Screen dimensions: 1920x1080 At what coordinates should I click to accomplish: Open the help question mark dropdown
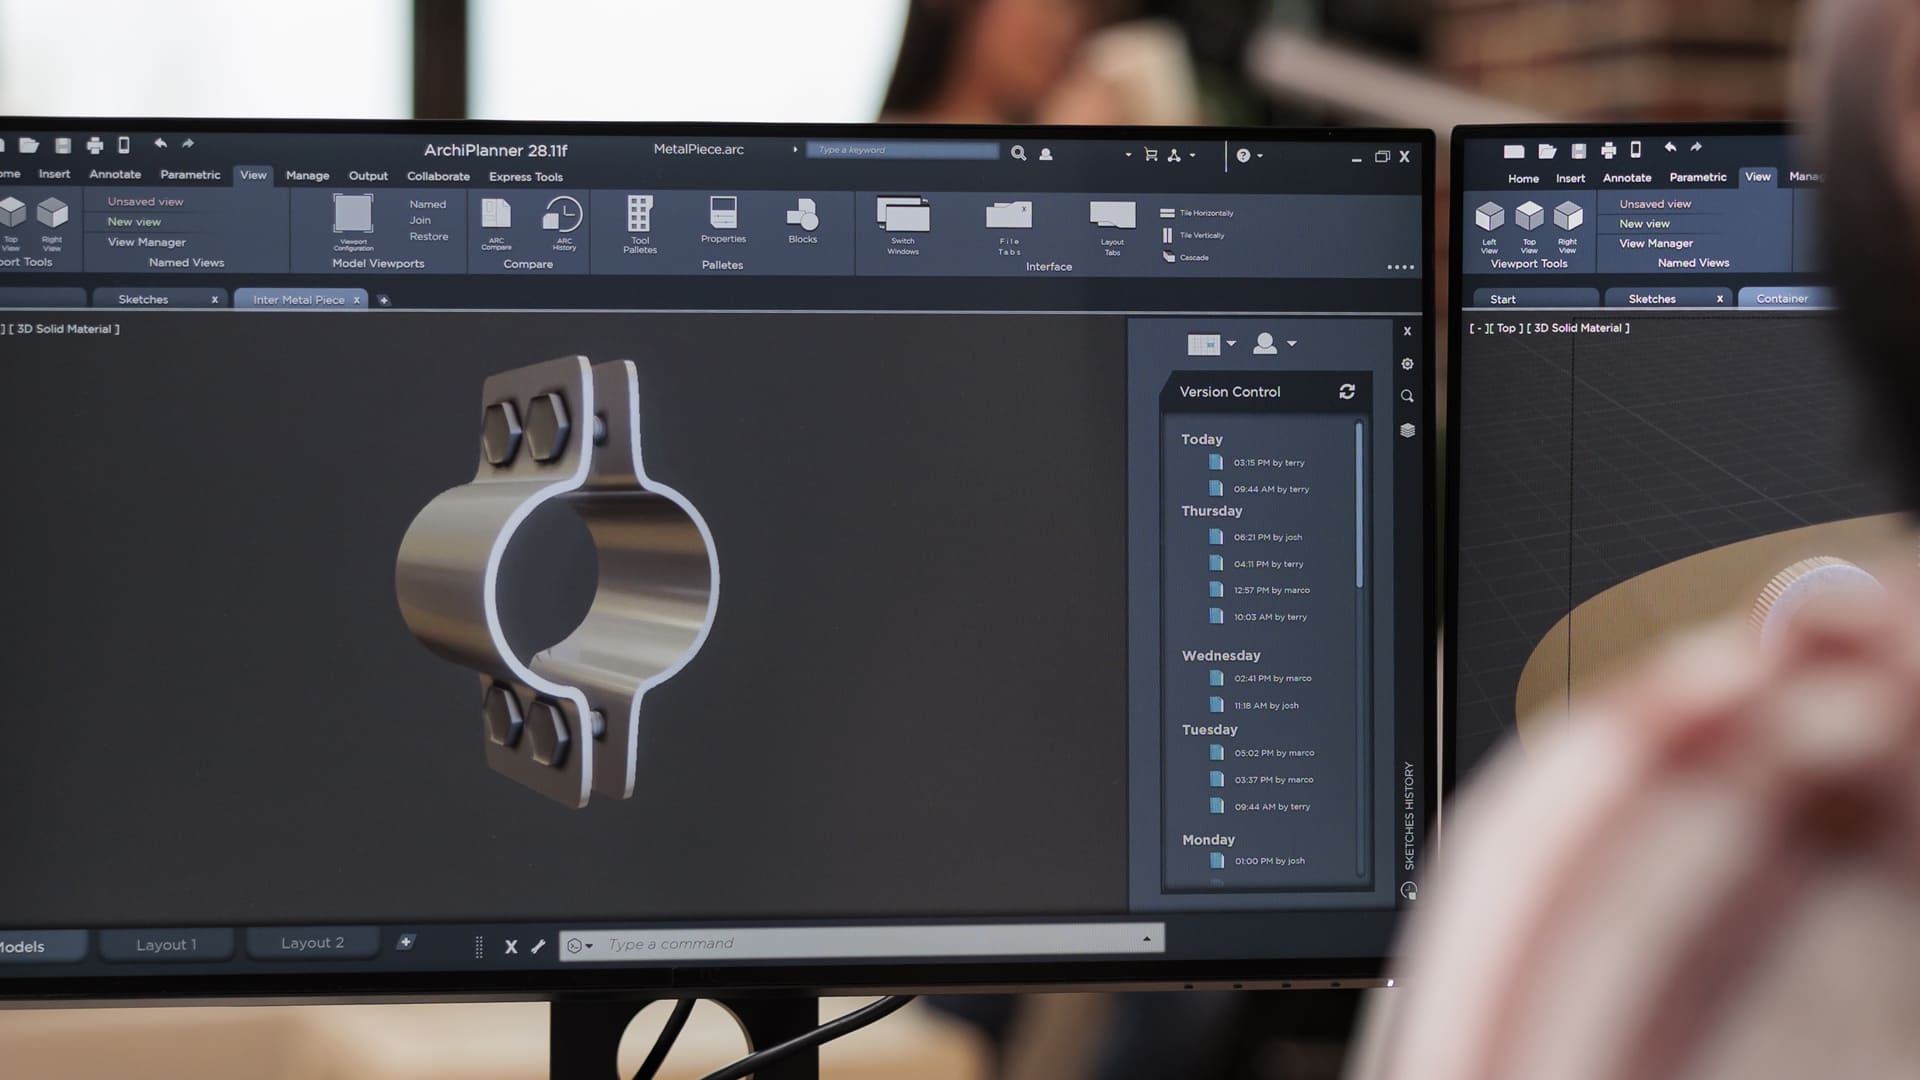click(x=1249, y=156)
